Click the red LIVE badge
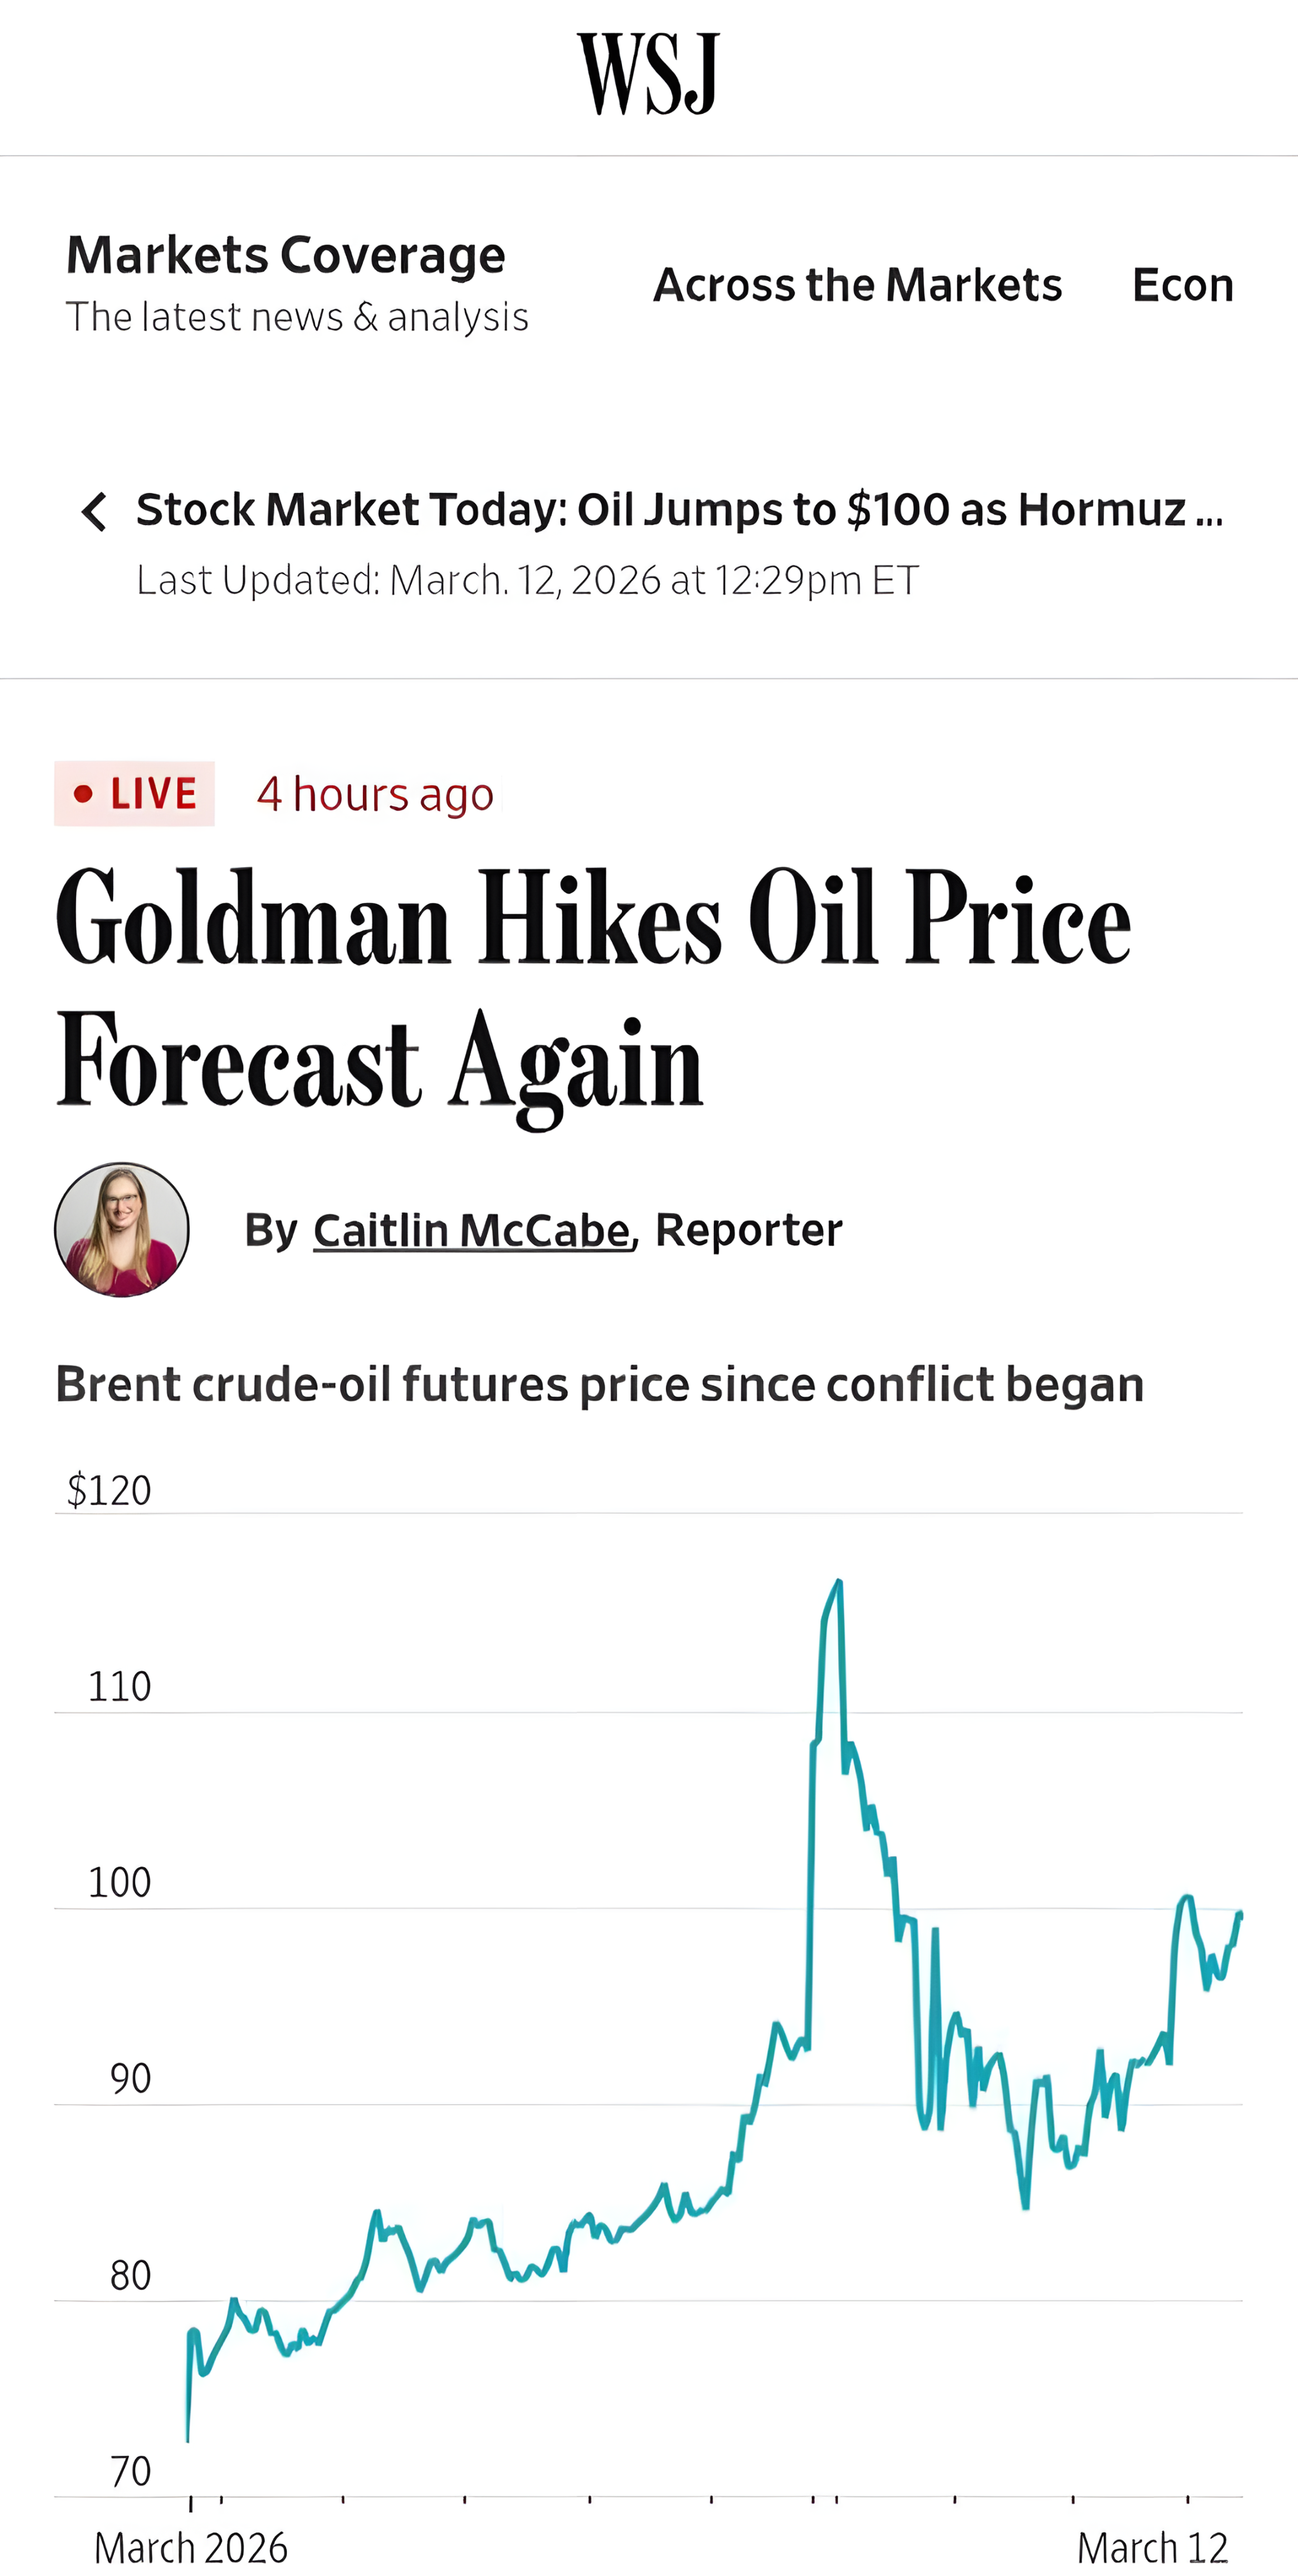Screen dimensions: 1298x2576 pyautogui.click(x=134, y=794)
